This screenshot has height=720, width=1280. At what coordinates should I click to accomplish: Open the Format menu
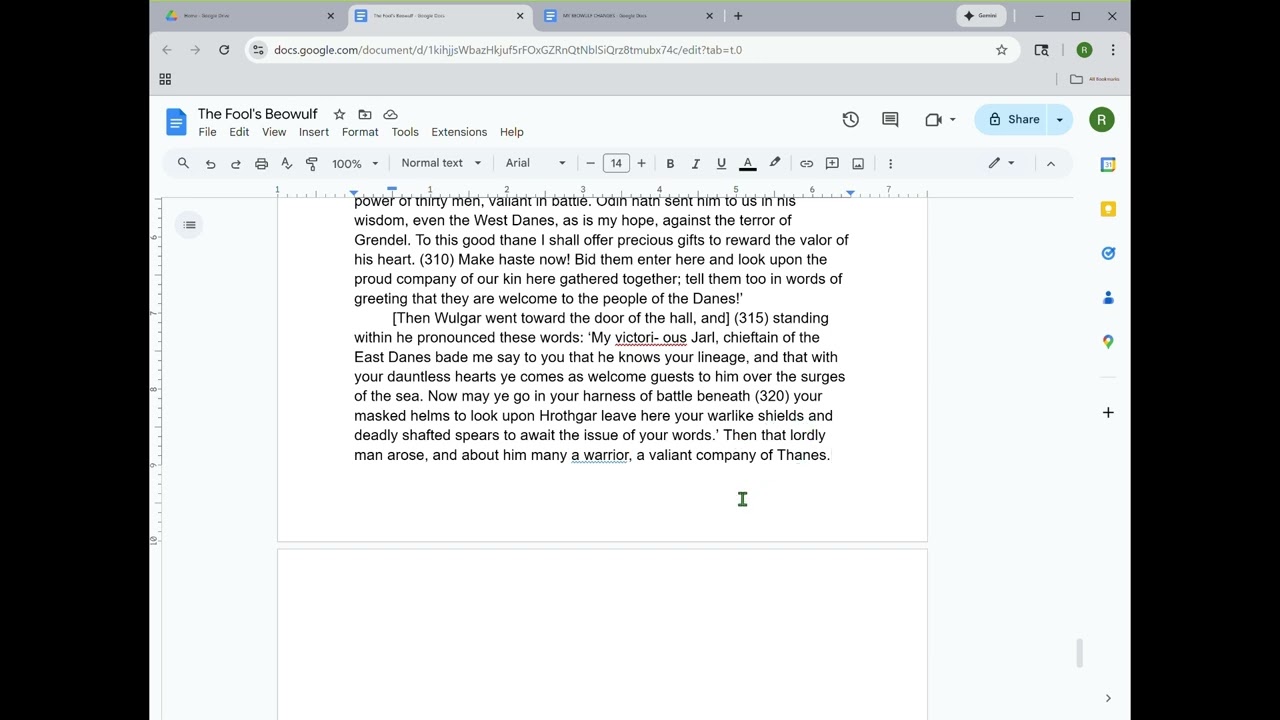click(360, 132)
